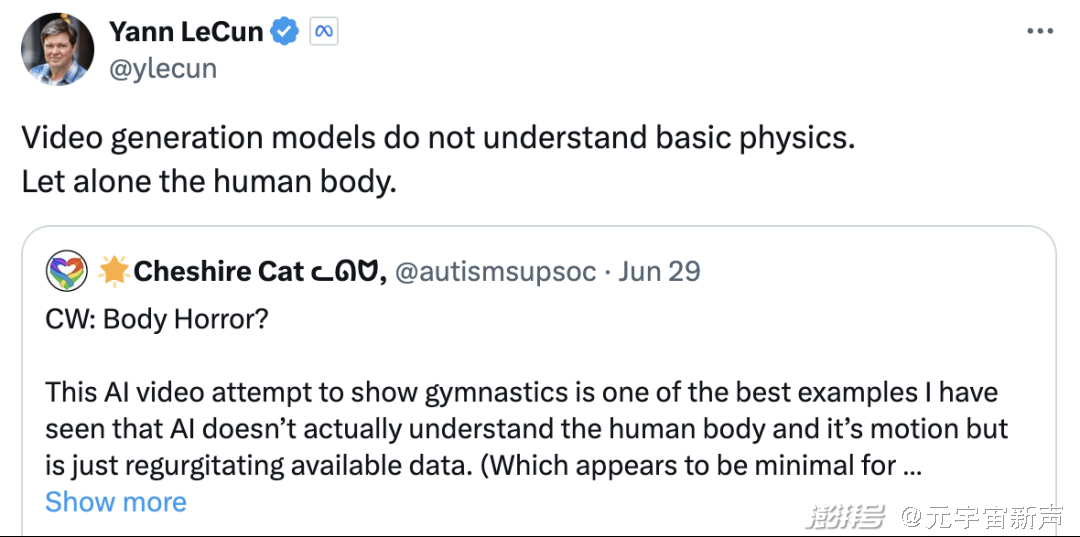Click the CW: Body Horror line

(x=157, y=319)
